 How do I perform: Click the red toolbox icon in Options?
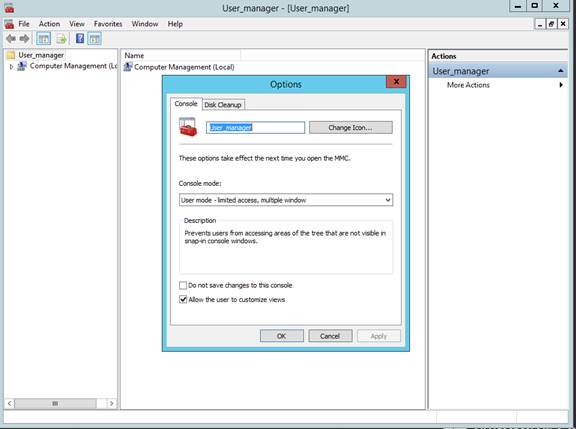click(x=188, y=127)
